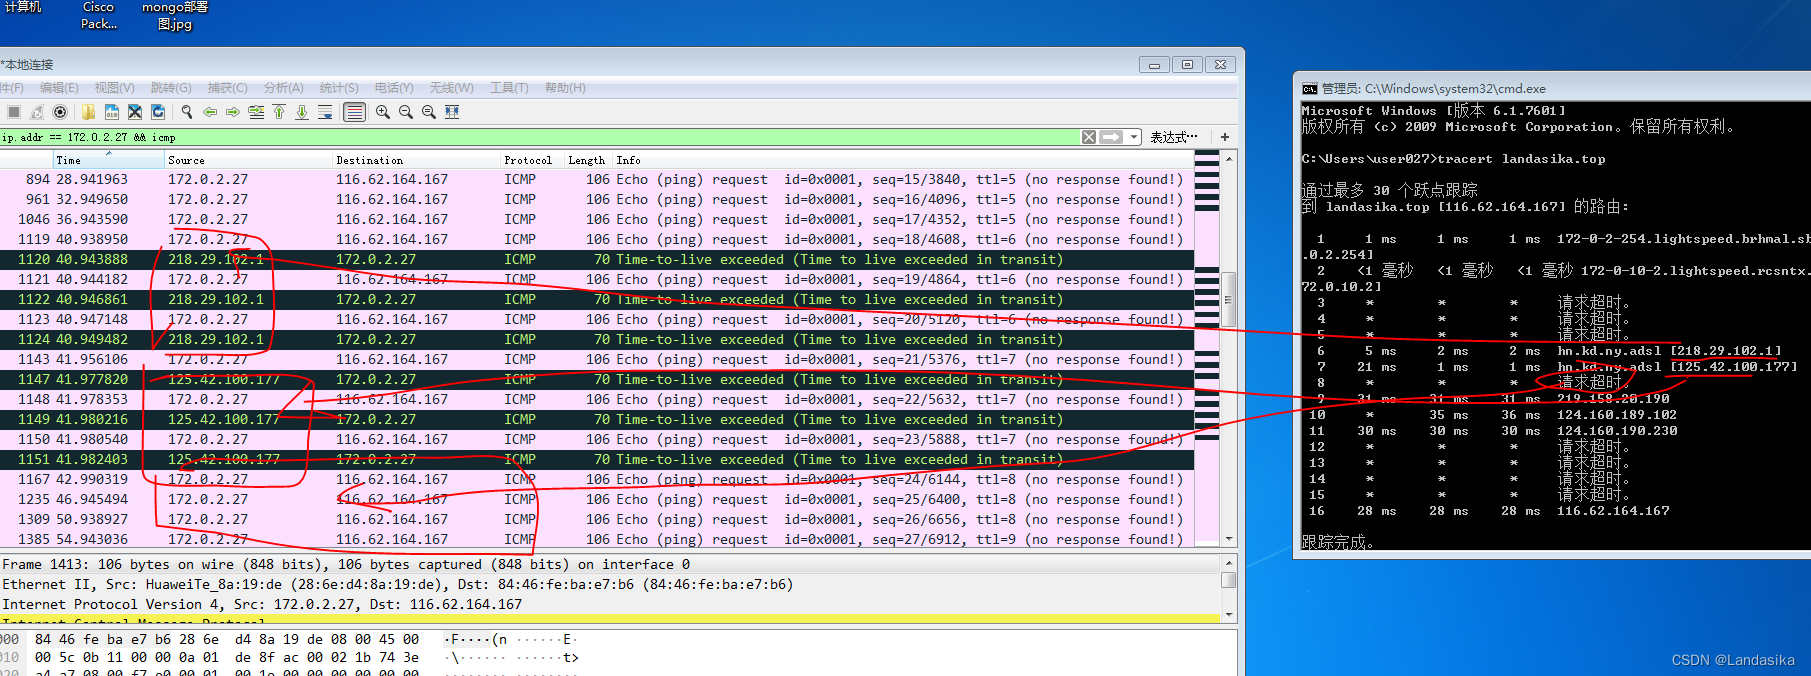The image size is (1811, 676).
Task: Click into the ip.addr display filter field
Action: point(540,137)
